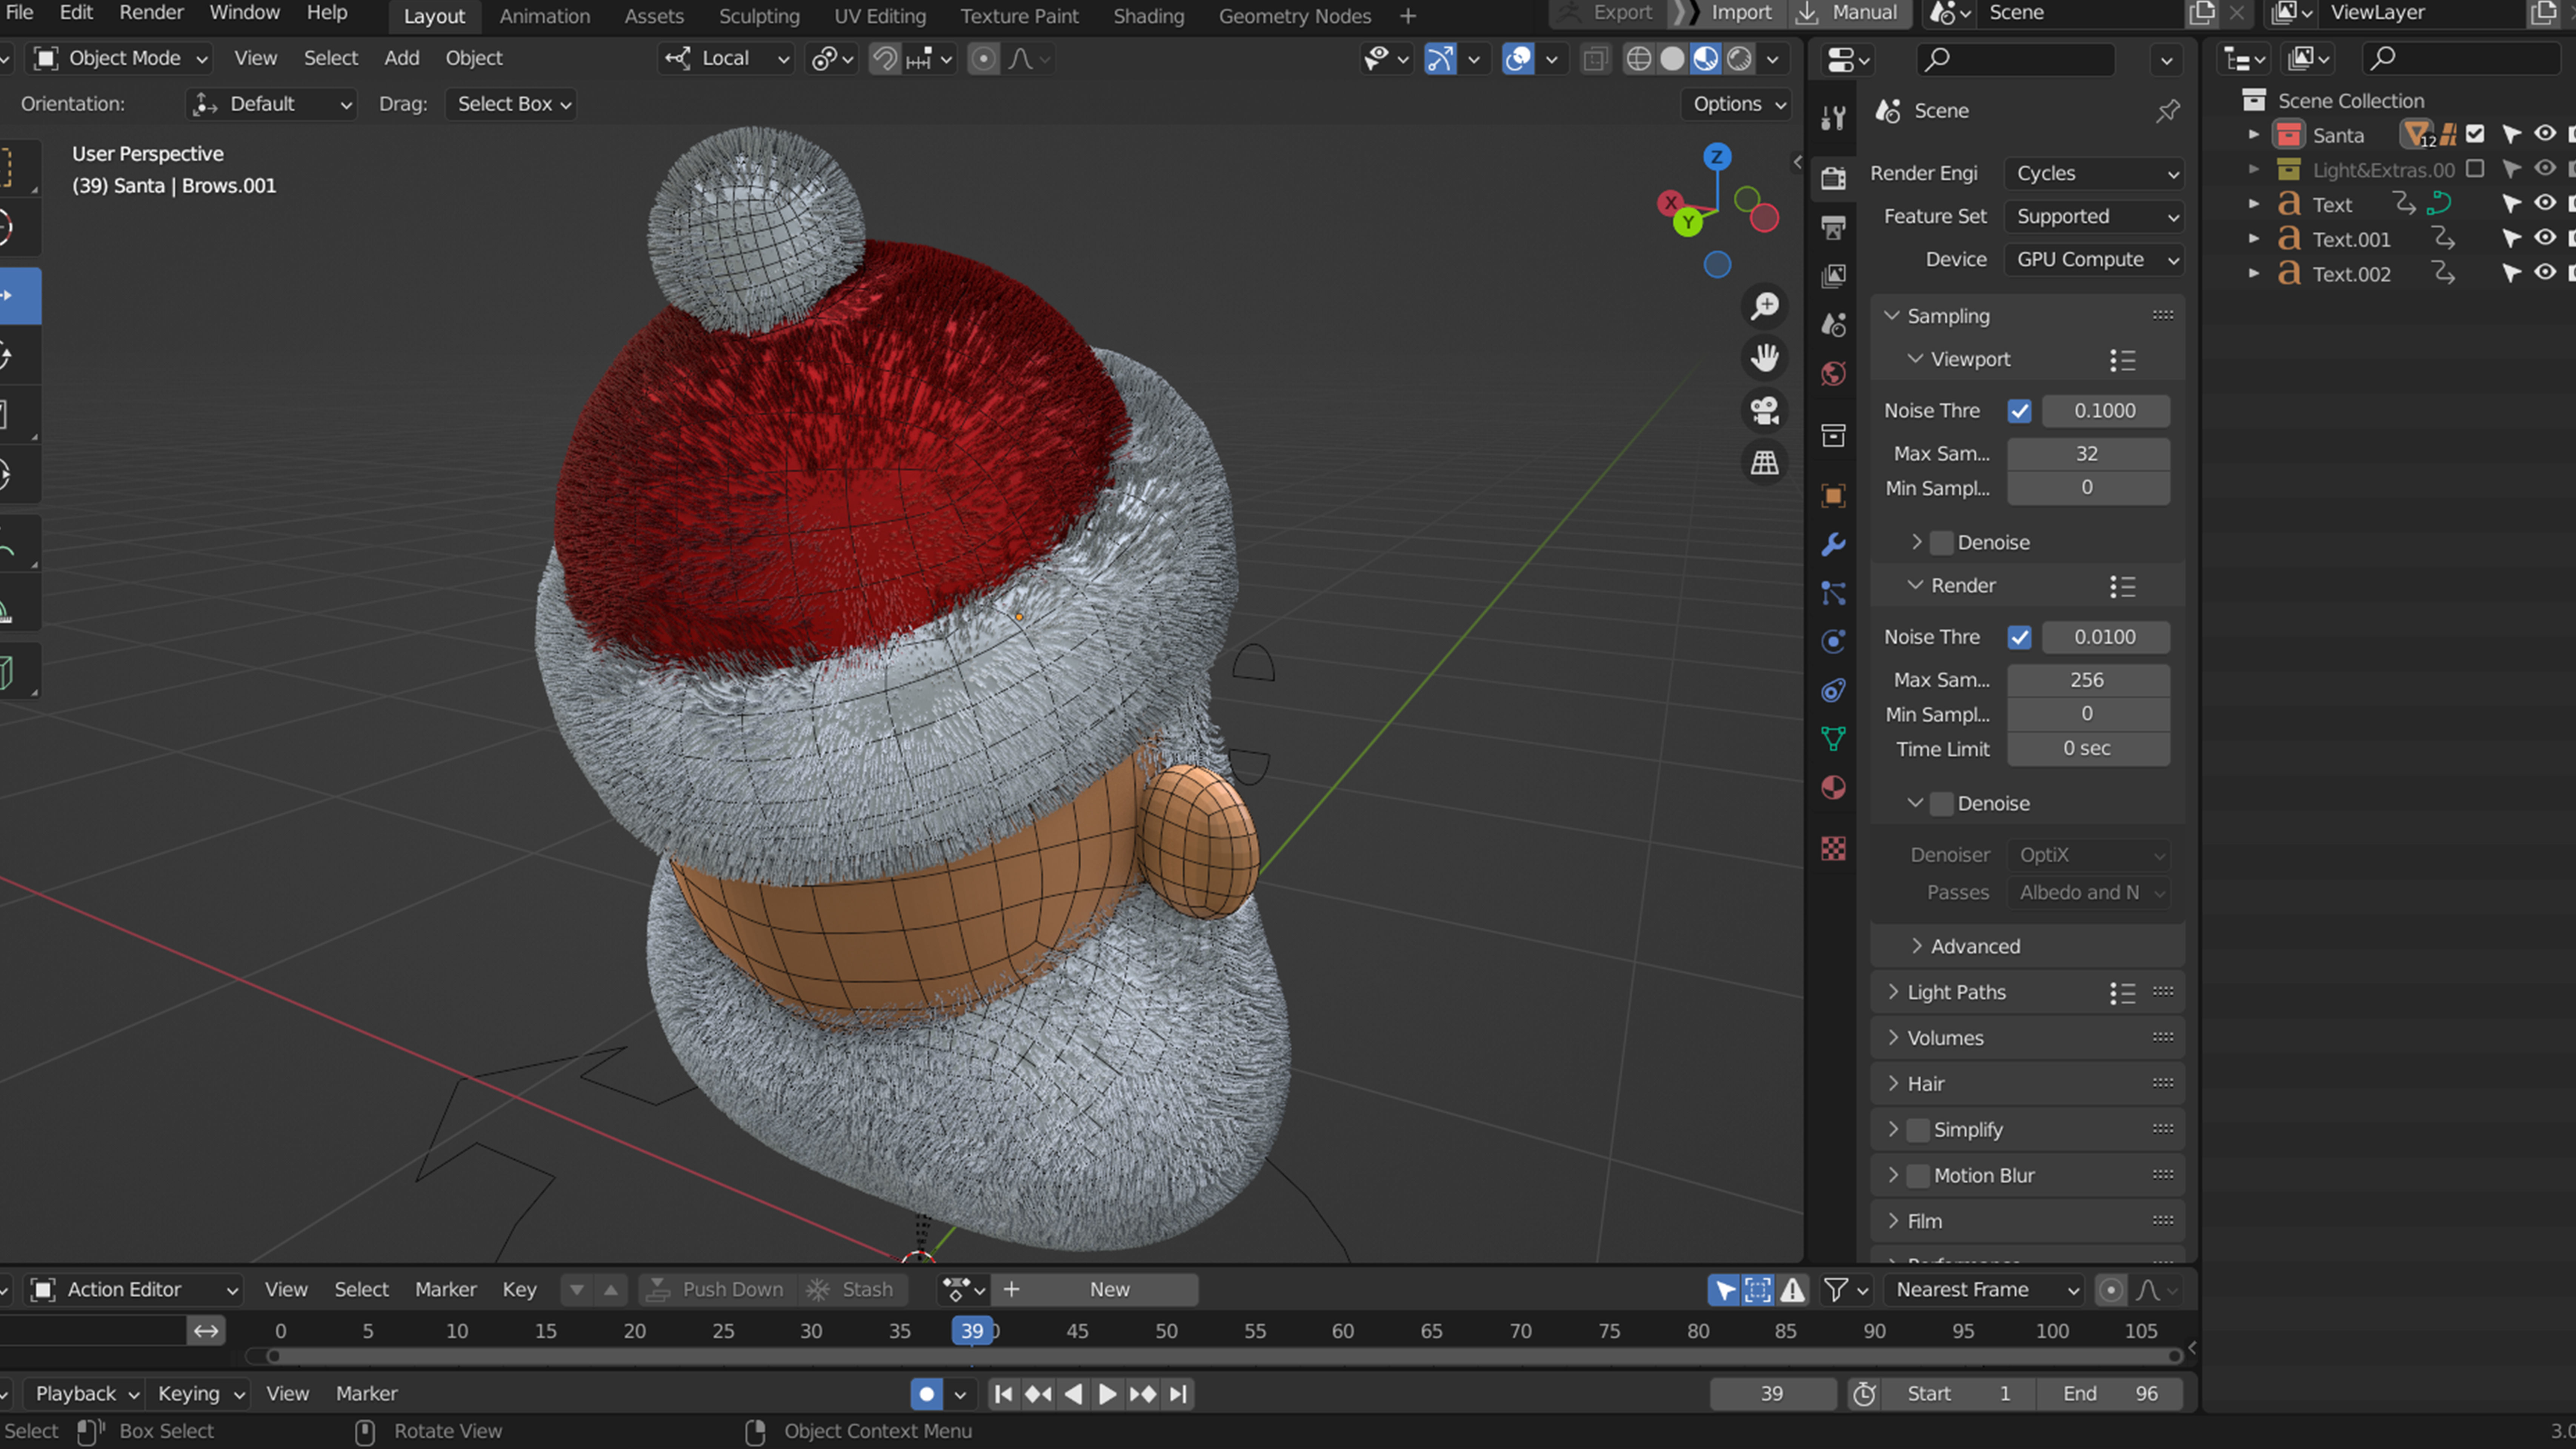The height and width of the screenshot is (1449, 2576).
Task: Click the End frame 96 field
Action: click(x=2110, y=1394)
